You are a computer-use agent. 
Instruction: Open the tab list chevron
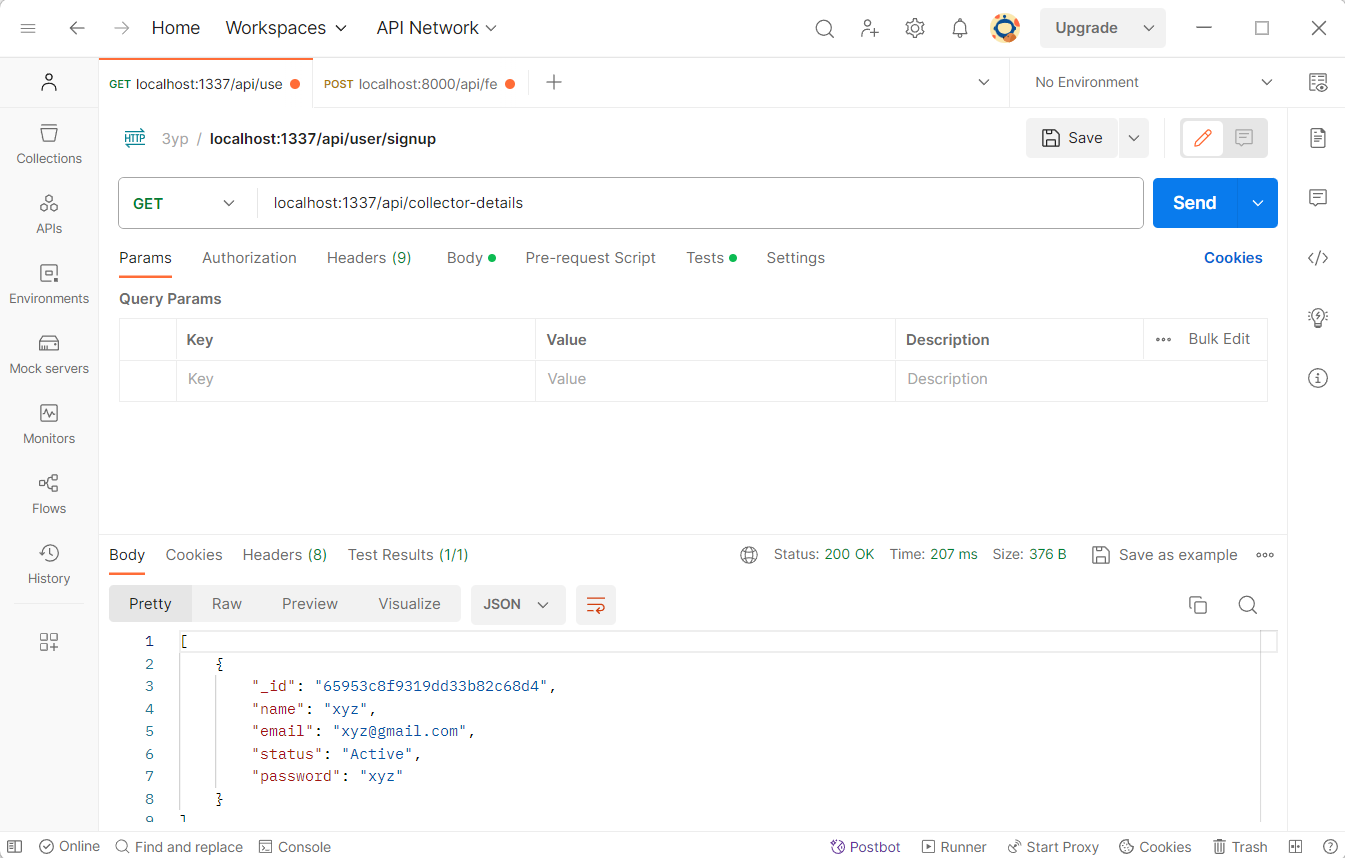(983, 82)
